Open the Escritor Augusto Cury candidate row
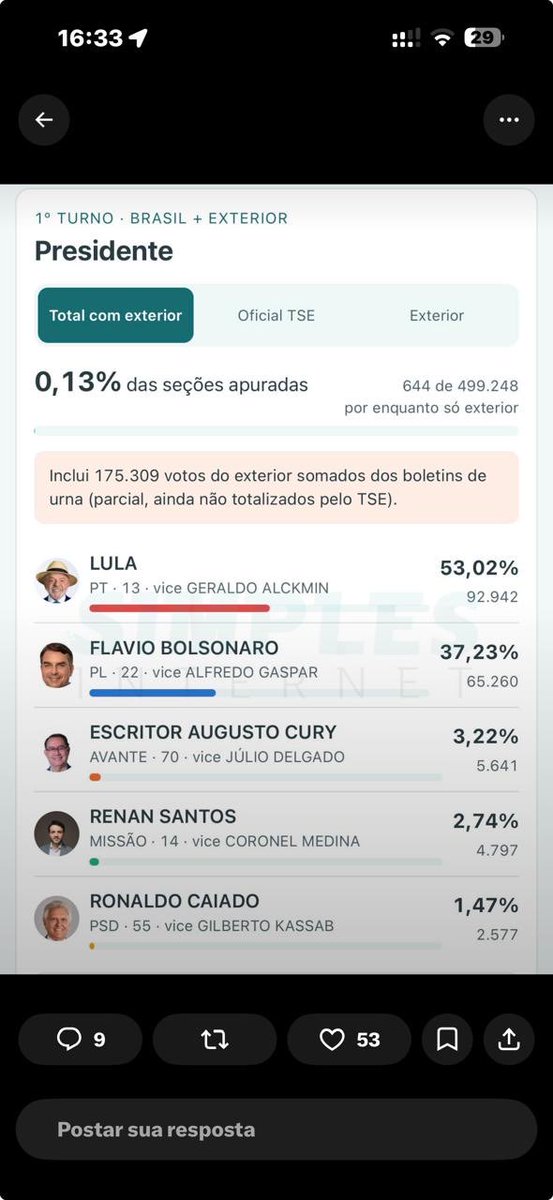Screen dimensions: 553x1200 (x=277, y=750)
